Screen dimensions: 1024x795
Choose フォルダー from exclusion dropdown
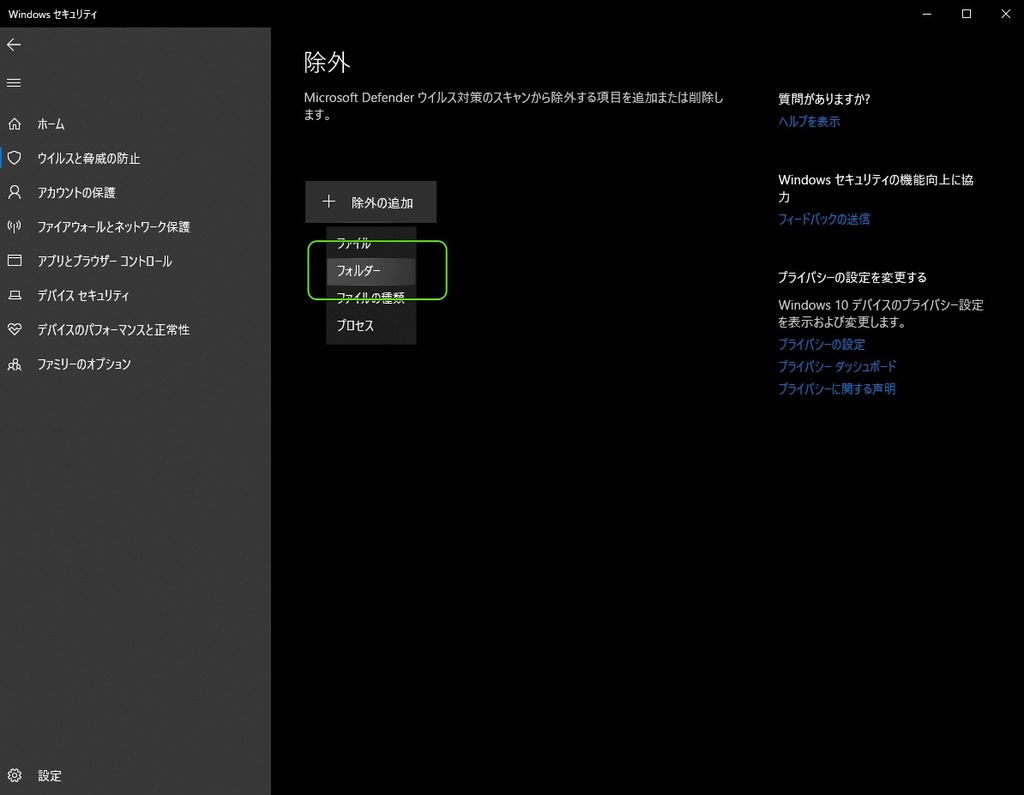(x=371, y=270)
